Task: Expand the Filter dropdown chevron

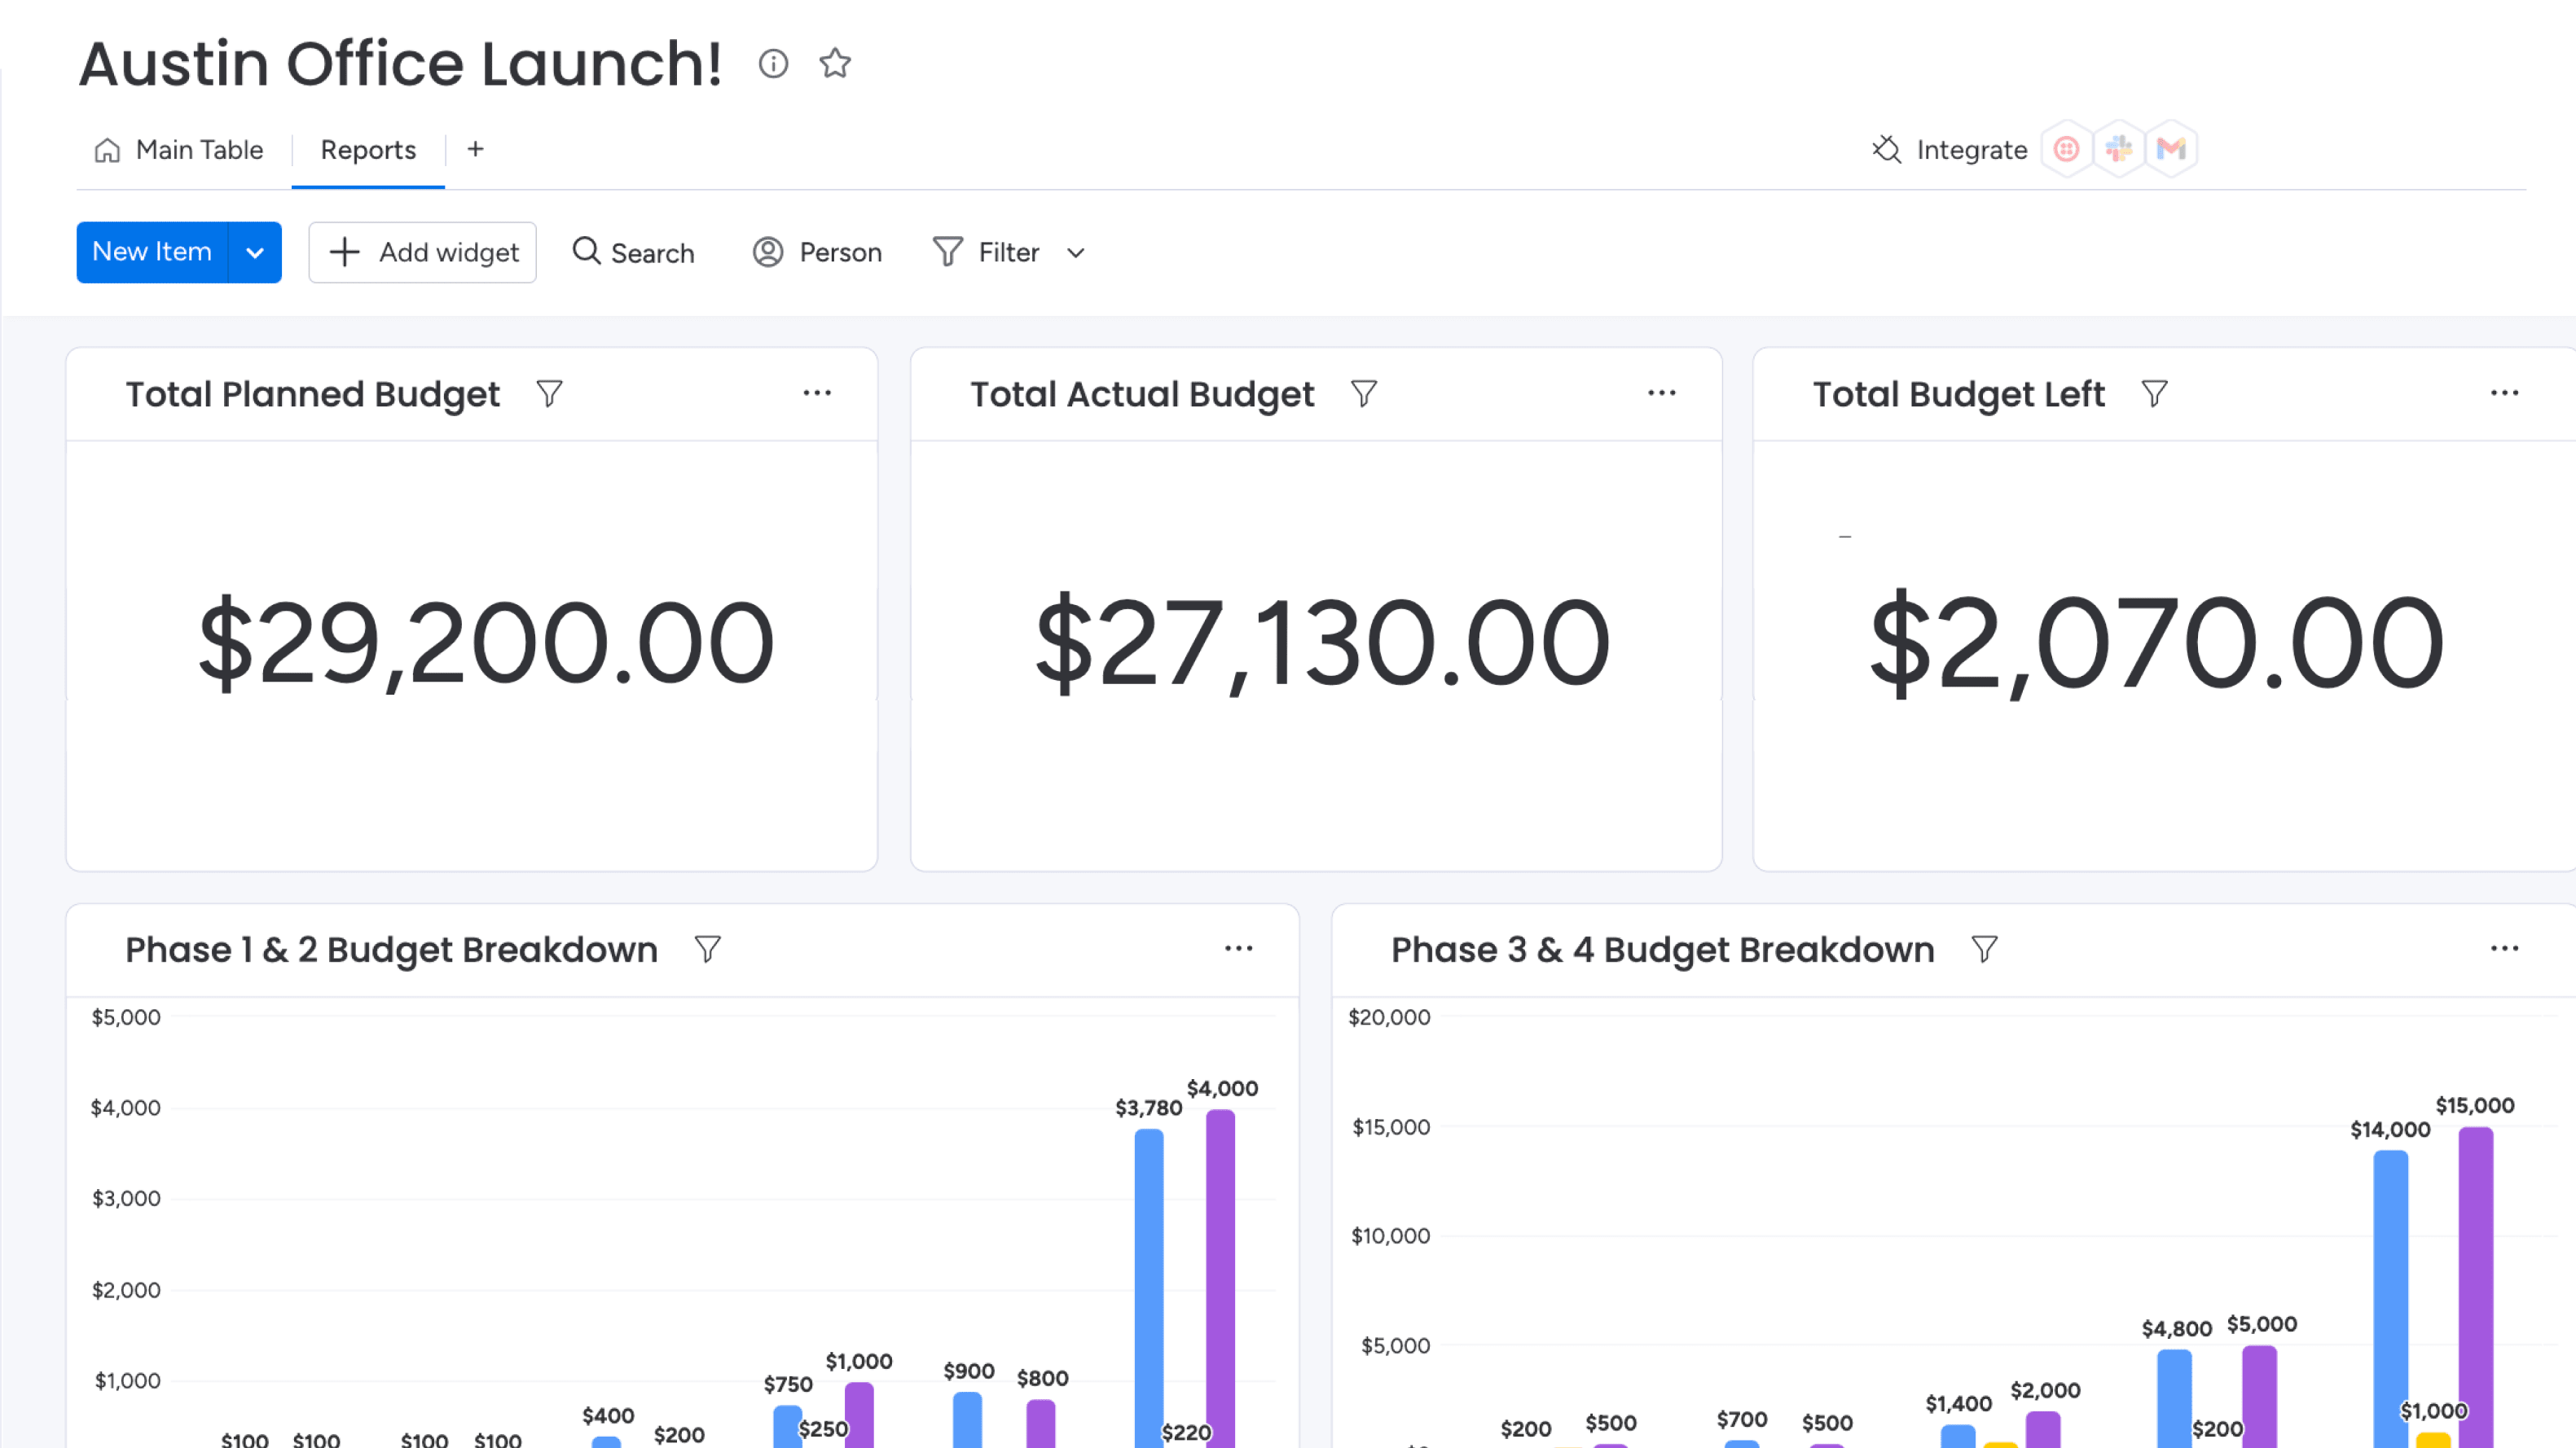Action: (x=1076, y=253)
